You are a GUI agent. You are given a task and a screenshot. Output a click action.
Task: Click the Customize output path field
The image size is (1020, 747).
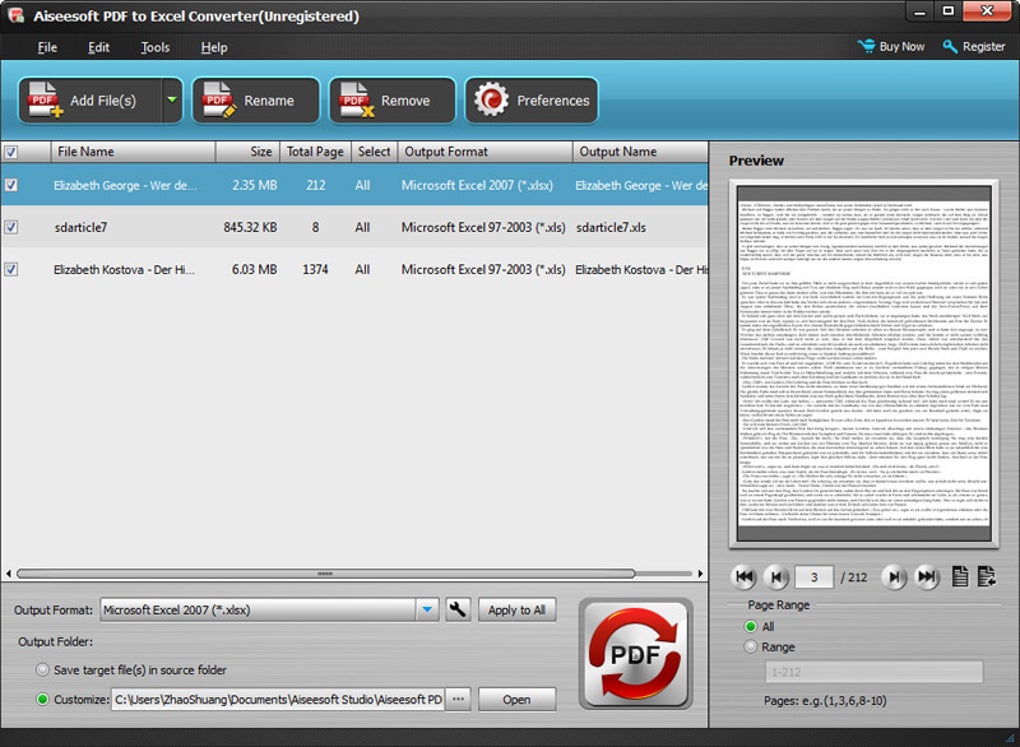(x=278, y=699)
